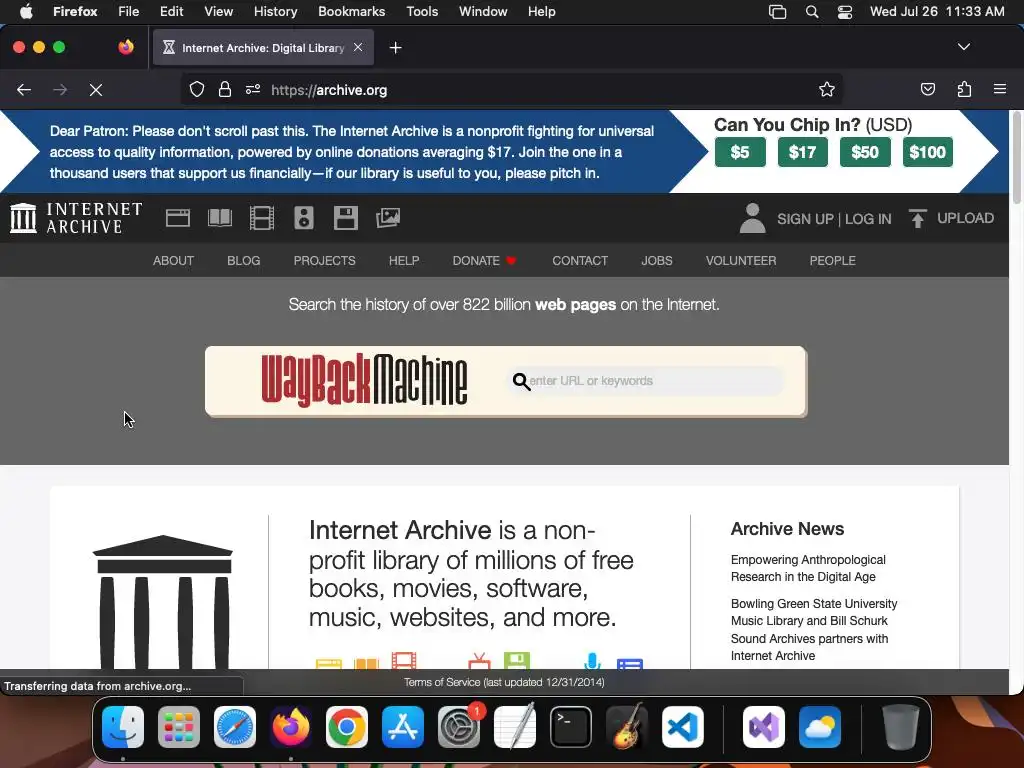Open the History menu
The height and width of the screenshot is (768, 1024).
[x=275, y=12]
